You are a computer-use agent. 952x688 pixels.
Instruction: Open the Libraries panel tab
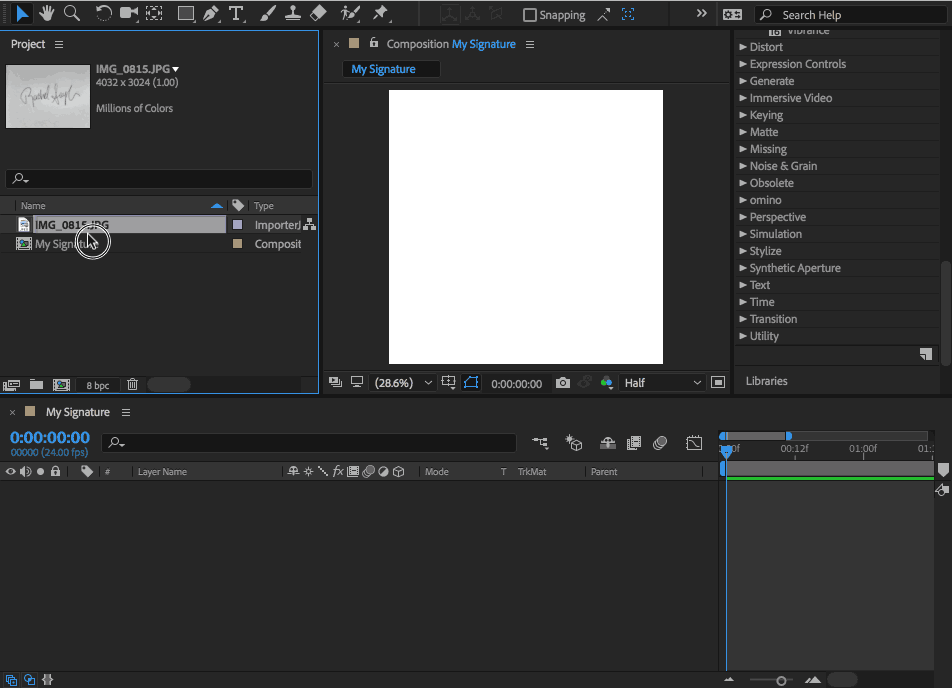tap(766, 381)
